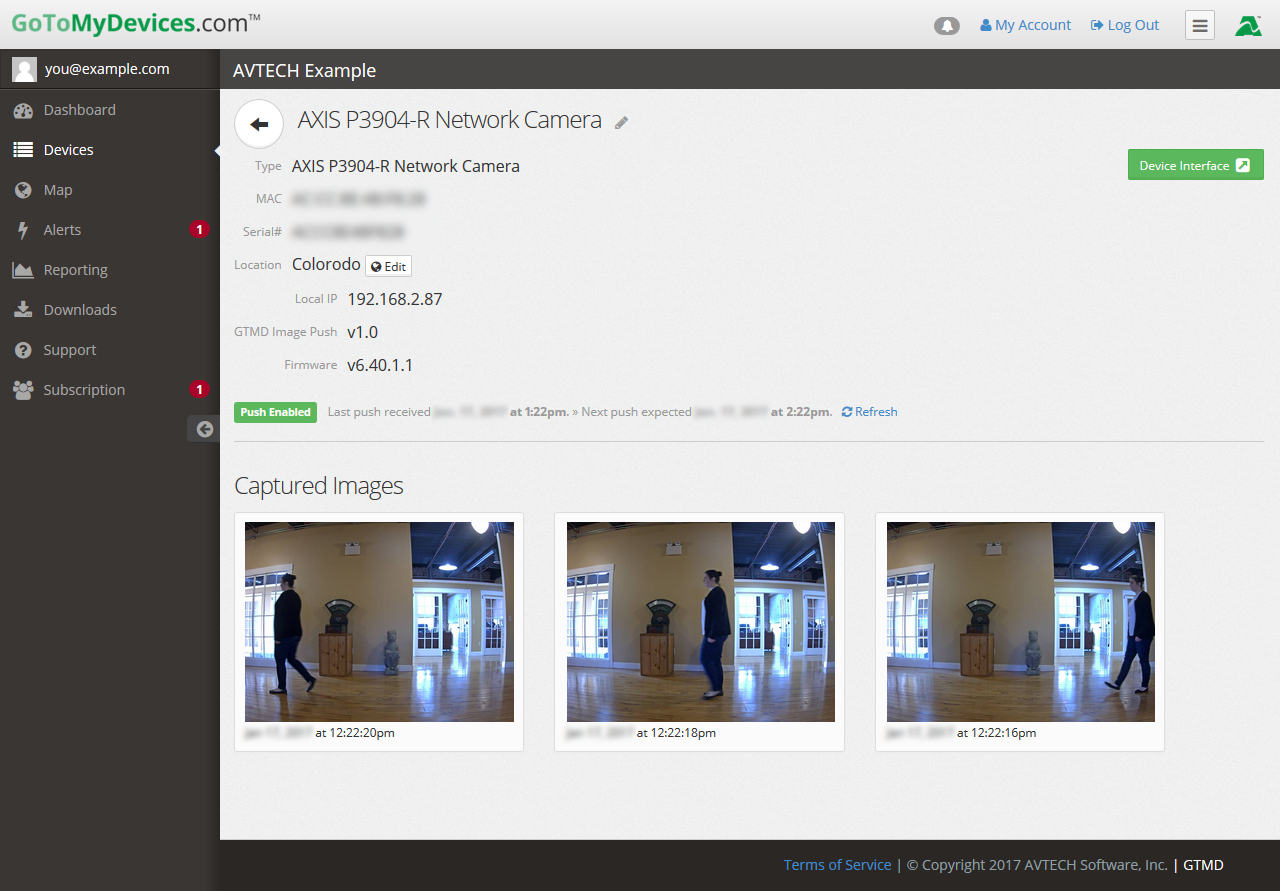Open the notifications bell icon
Image resolution: width=1280 pixels, height=891 pixels.
946,26
